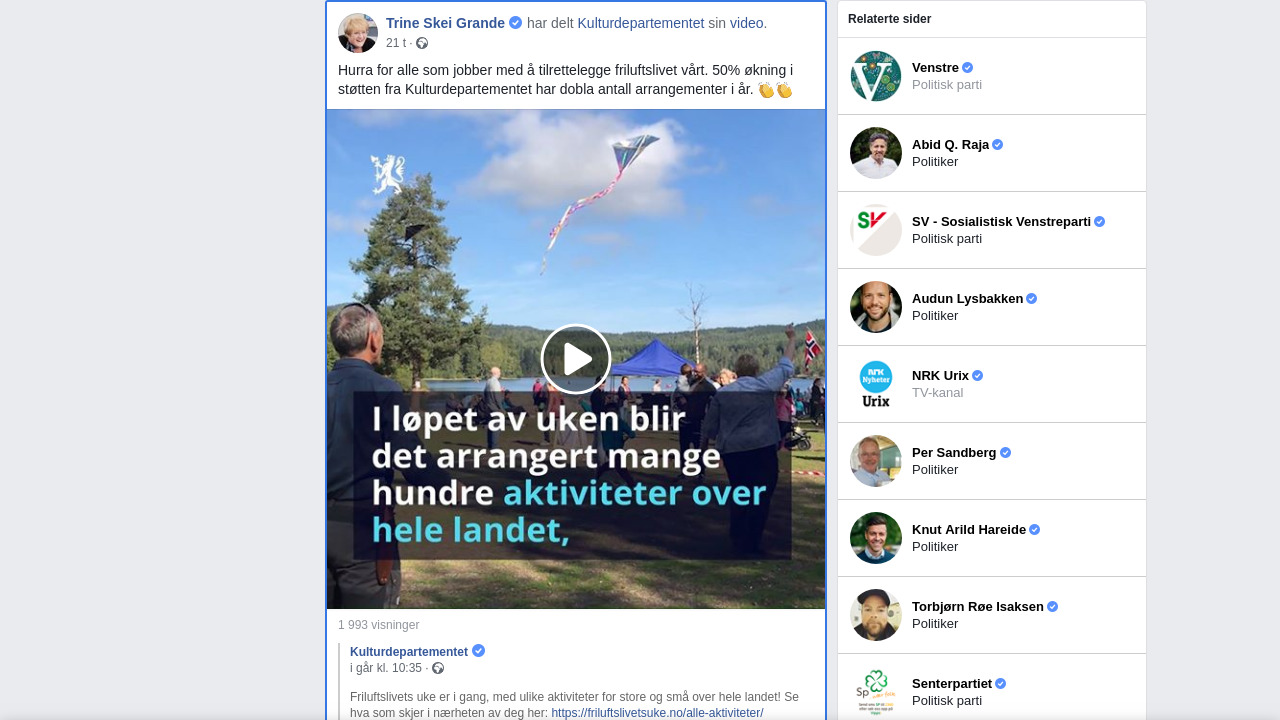Screen dimensions: 1280x720
Task: Follow the Kulturdepartementet link in post header
Action: tap(641, 23)
